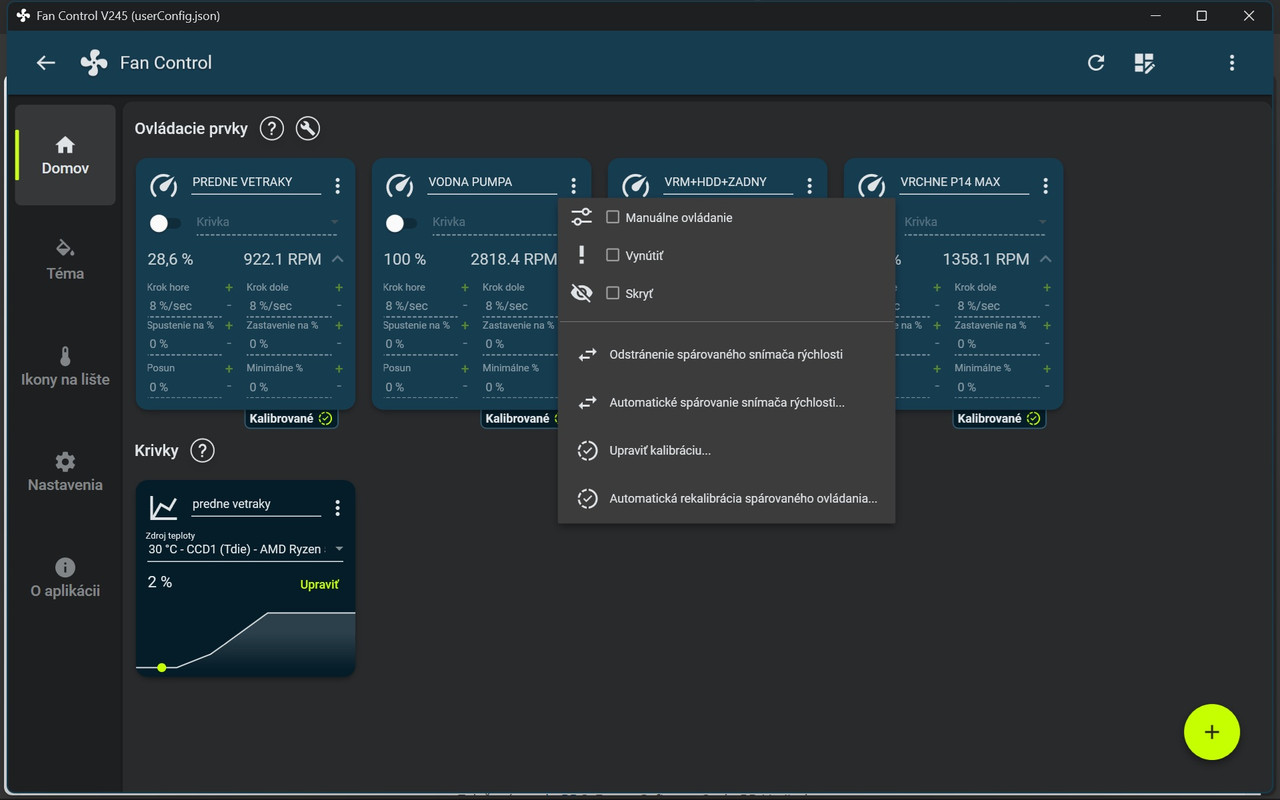1280x800 pixels.
Task: Click the green point on the curve graph
Action: [x=162, y=667]
